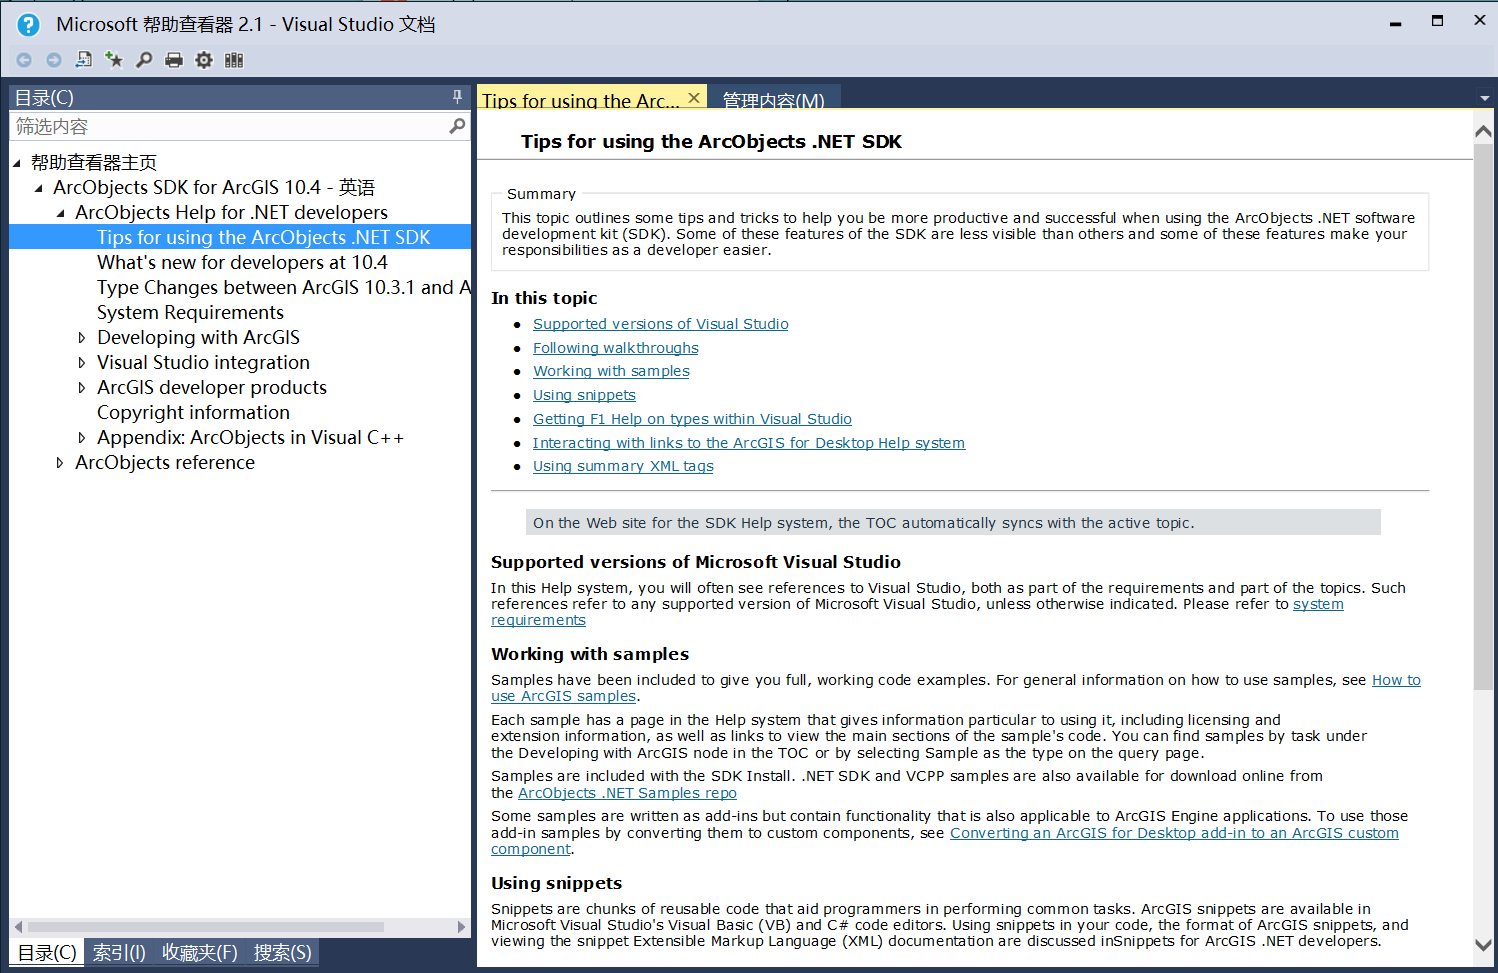The height and width of the screenshot is (973, 1498).
Task: Click the scroll down arrow in content pane
Action: coord(1483,944)
